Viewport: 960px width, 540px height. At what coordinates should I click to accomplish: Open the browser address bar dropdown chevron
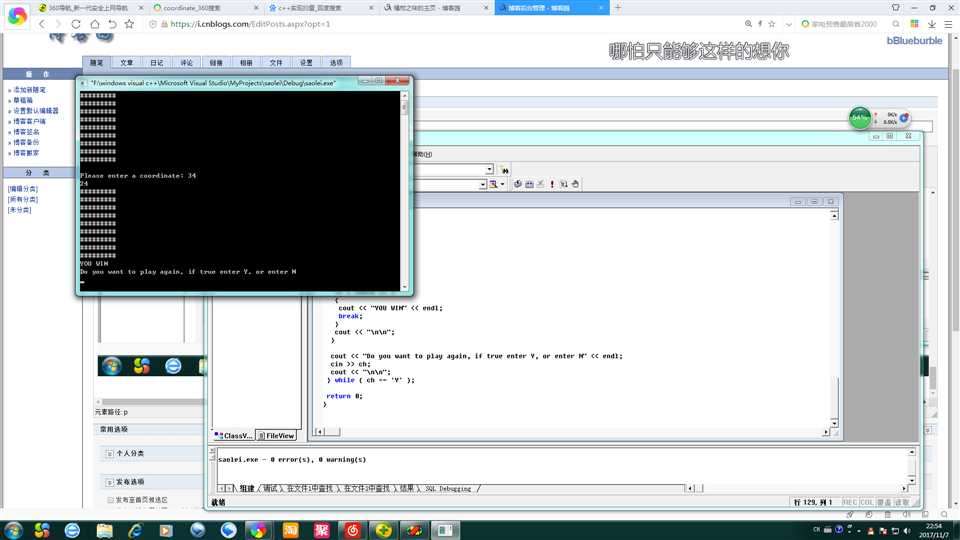tap(789, 24)
